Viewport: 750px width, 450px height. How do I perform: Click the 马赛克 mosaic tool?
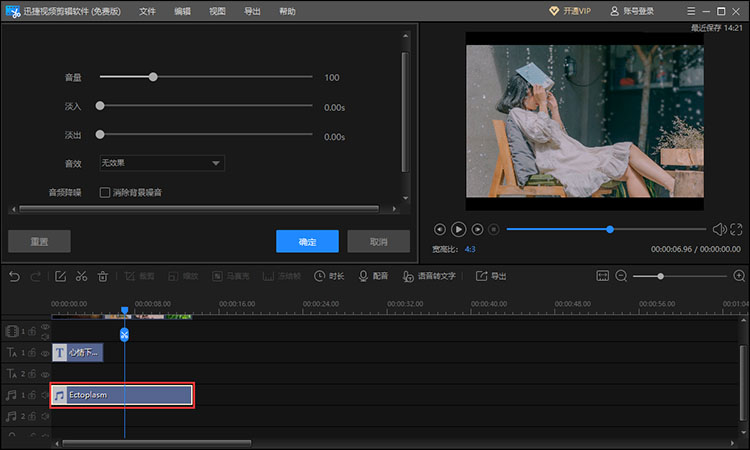[231, 276]
